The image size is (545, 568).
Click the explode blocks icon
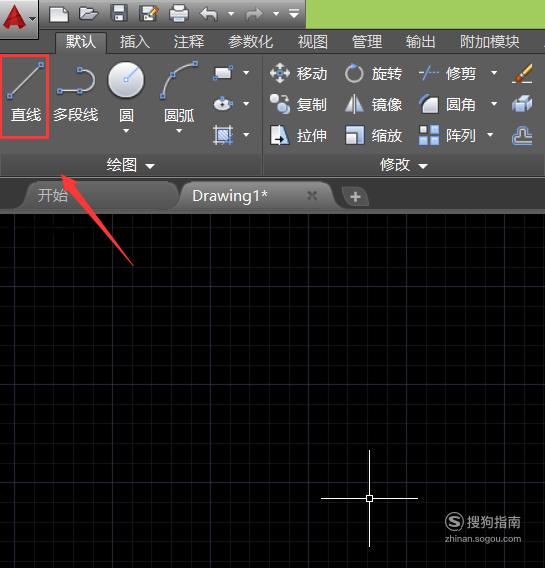pos(522,104)
